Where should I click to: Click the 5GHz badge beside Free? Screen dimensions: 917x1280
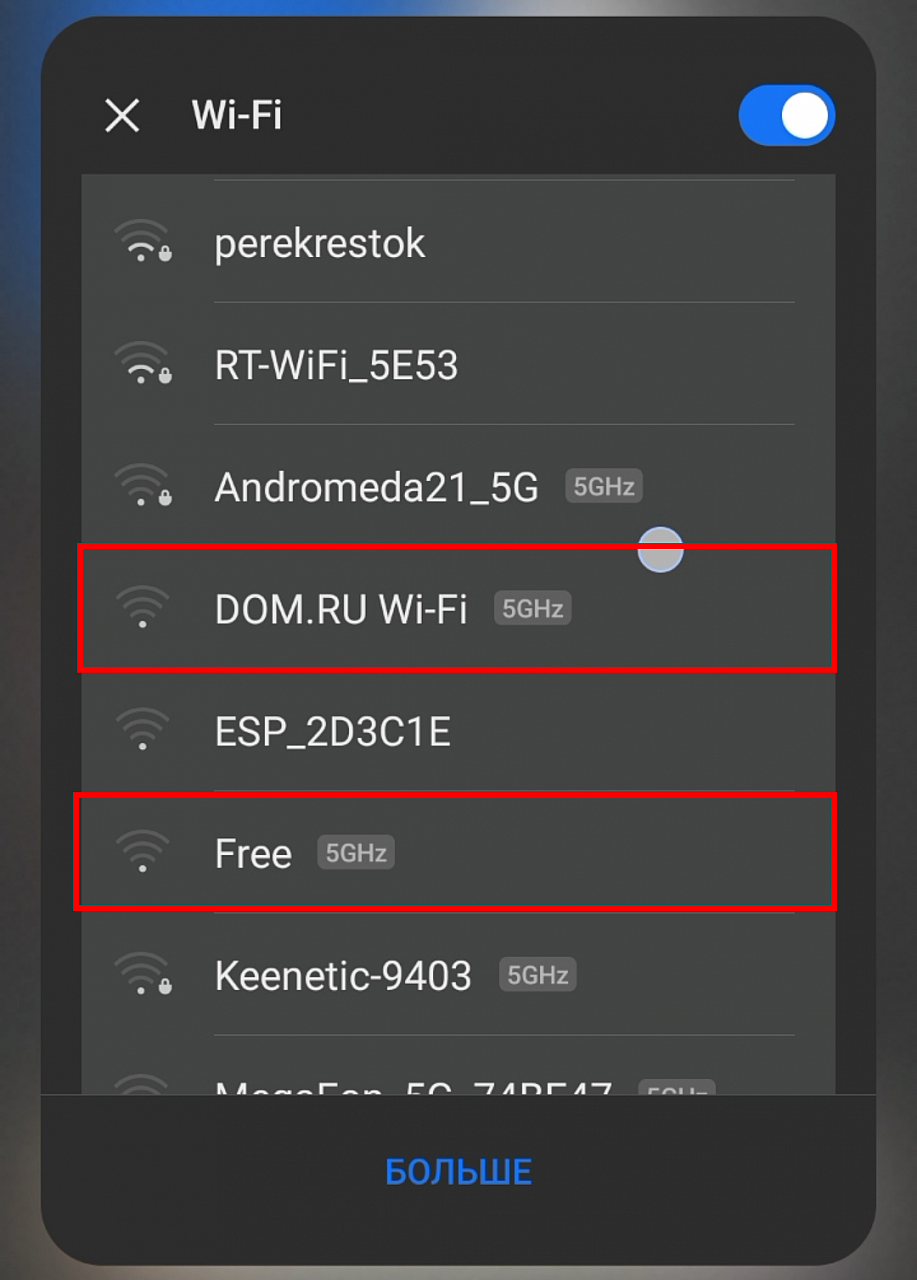click(356, 853)
